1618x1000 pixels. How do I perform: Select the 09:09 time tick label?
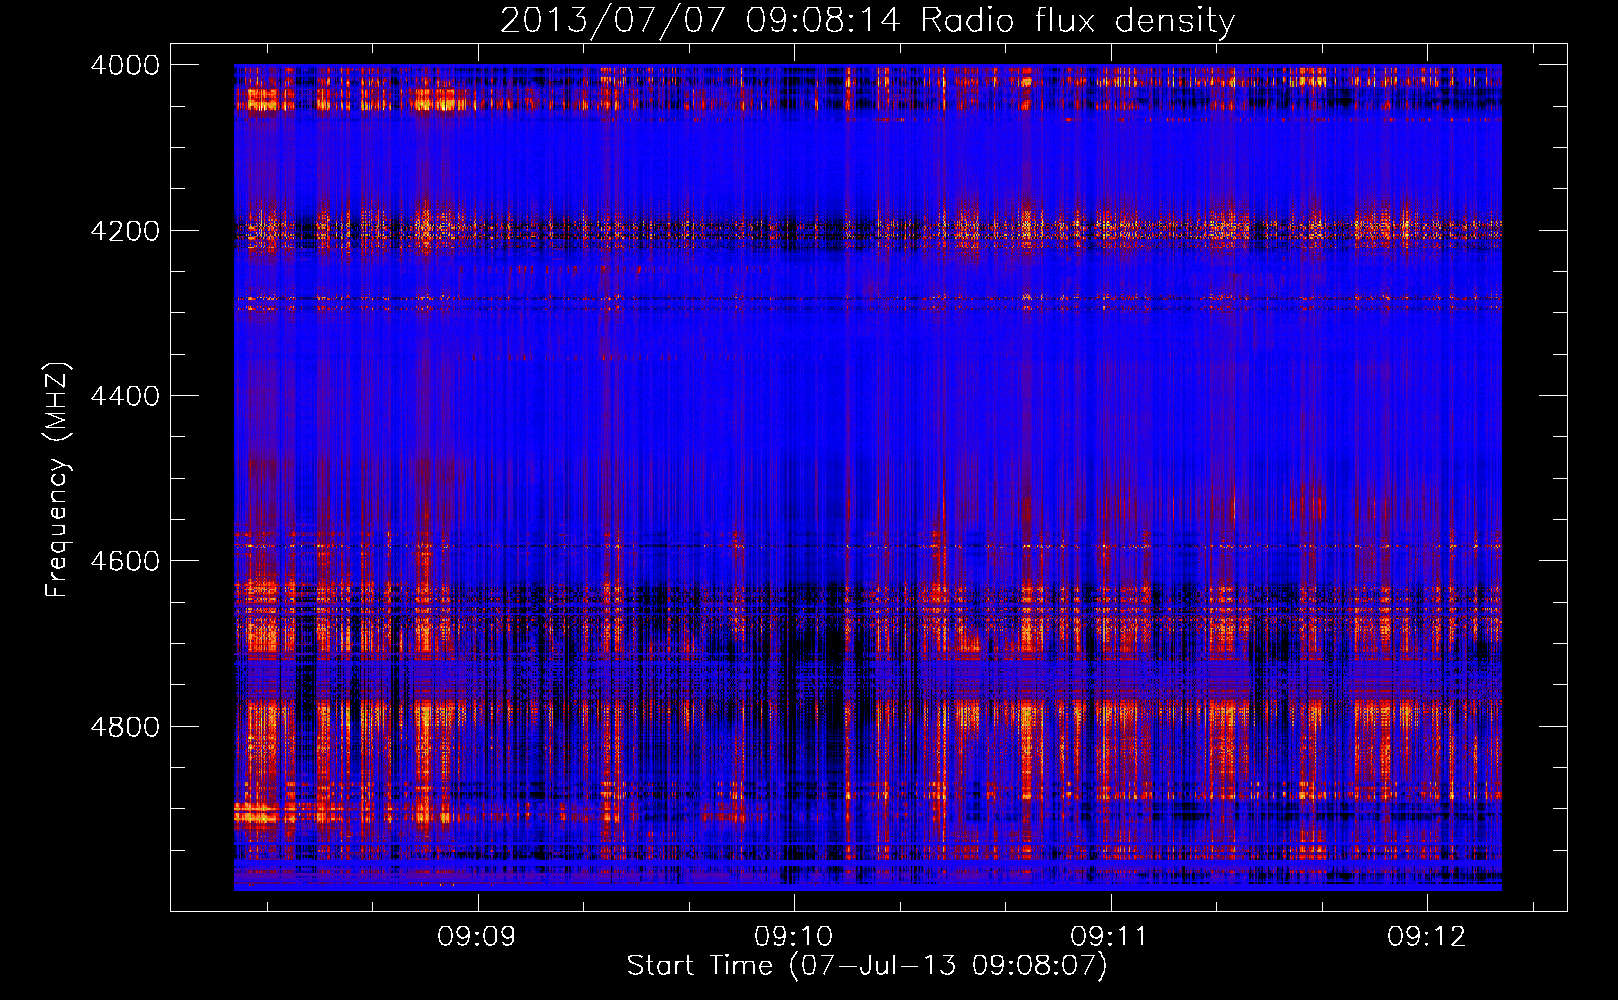476,936
